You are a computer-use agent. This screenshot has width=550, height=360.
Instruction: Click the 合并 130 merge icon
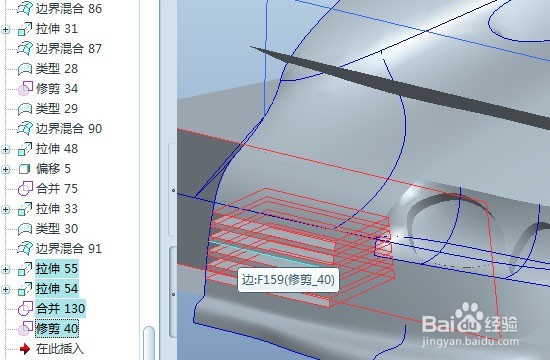[x=25, y=309]
